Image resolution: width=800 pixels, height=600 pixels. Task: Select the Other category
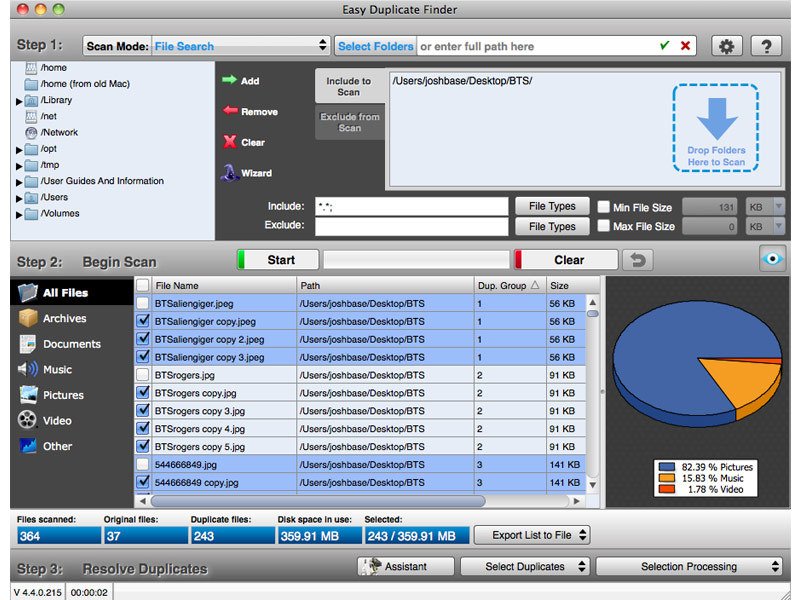pyautogui.click(x=72, y=446)
